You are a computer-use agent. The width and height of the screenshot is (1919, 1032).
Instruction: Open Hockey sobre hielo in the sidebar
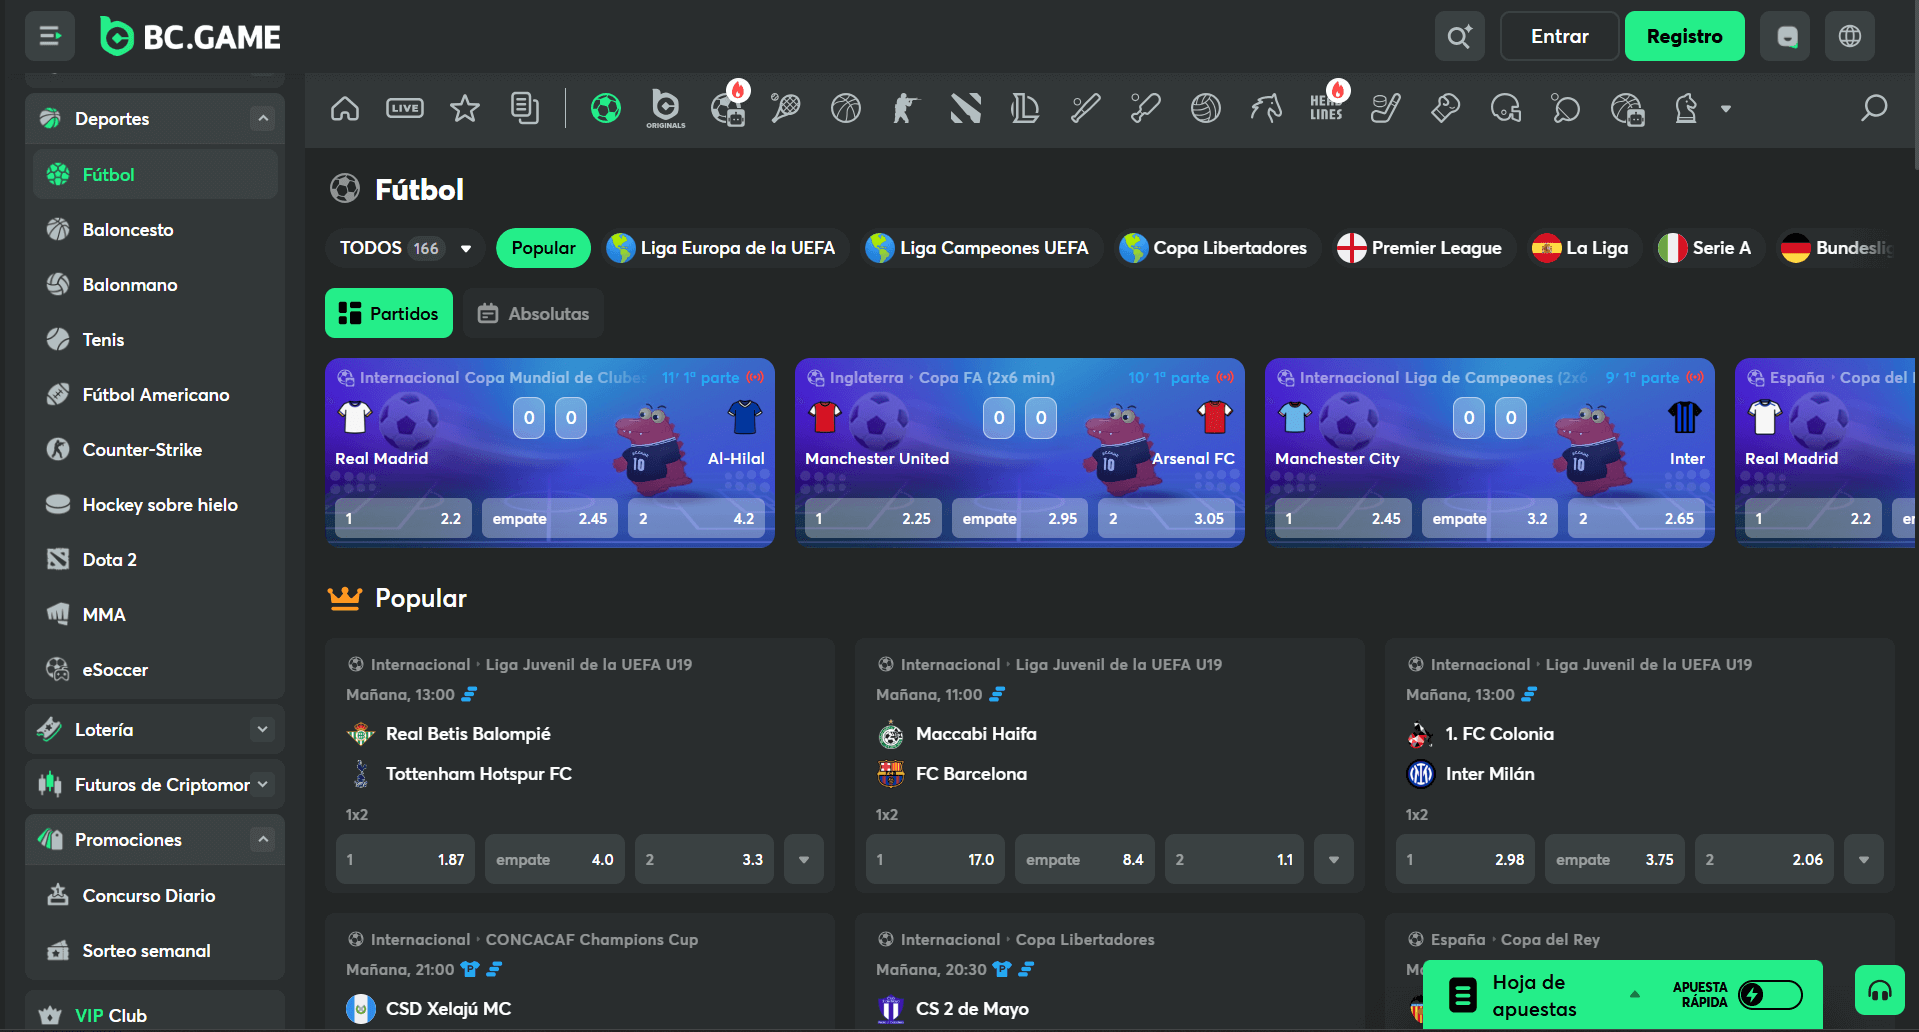155,505
